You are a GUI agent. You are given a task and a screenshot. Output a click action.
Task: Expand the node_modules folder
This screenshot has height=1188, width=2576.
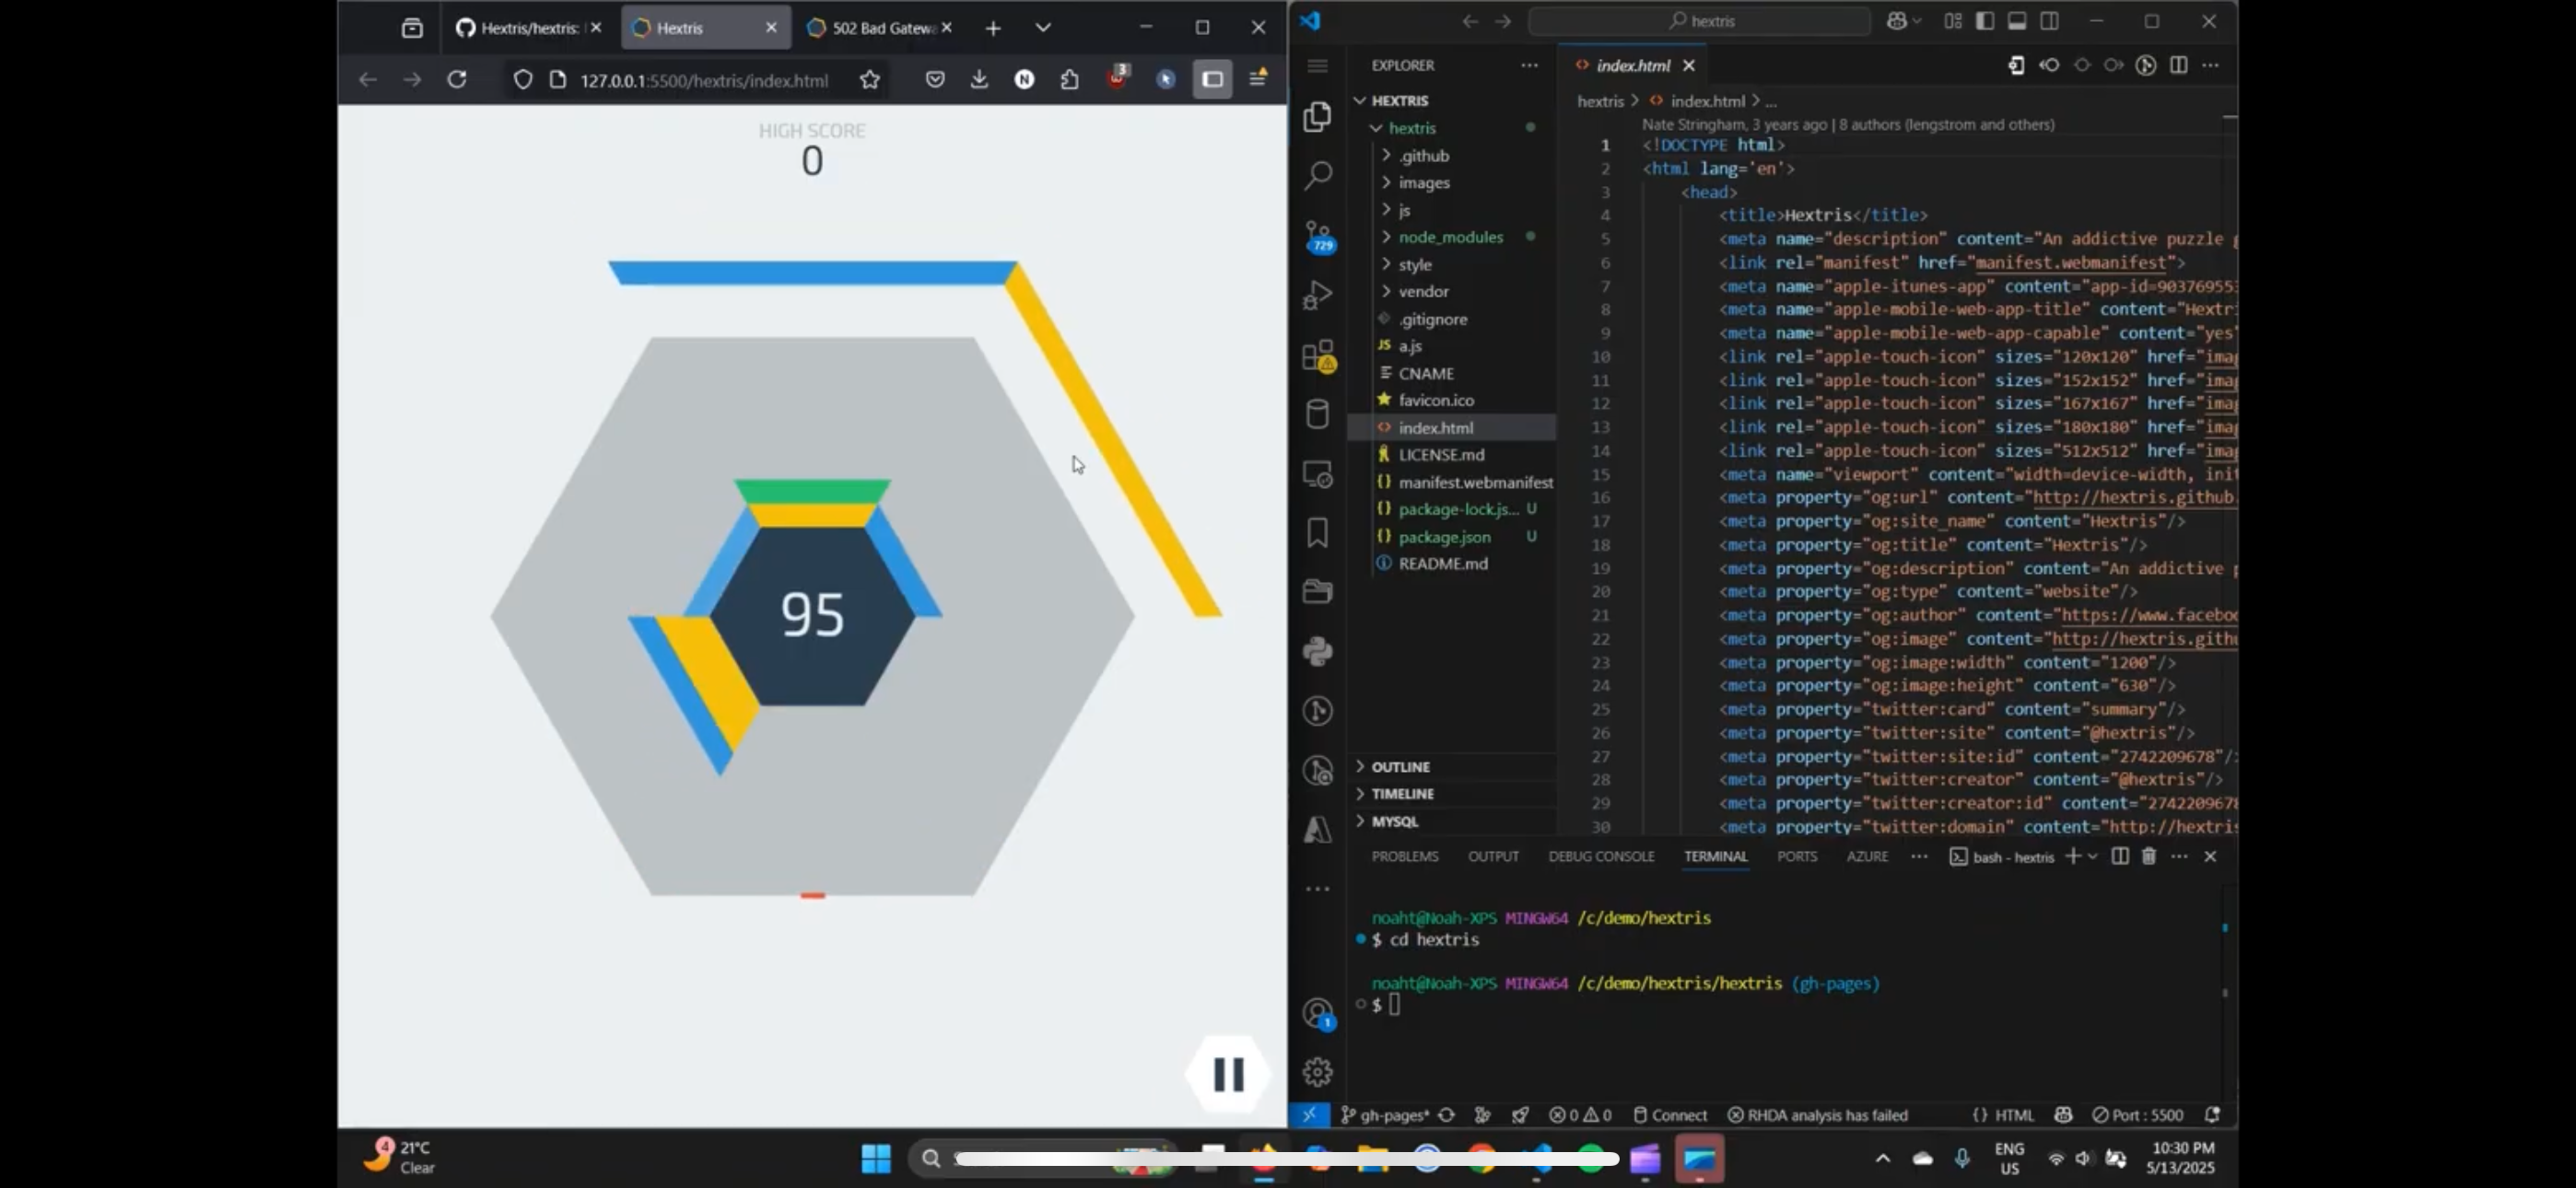(x=1450, y=237)
